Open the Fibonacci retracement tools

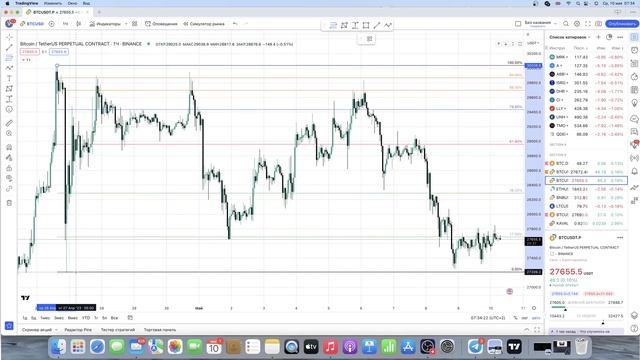coord(9,58)
